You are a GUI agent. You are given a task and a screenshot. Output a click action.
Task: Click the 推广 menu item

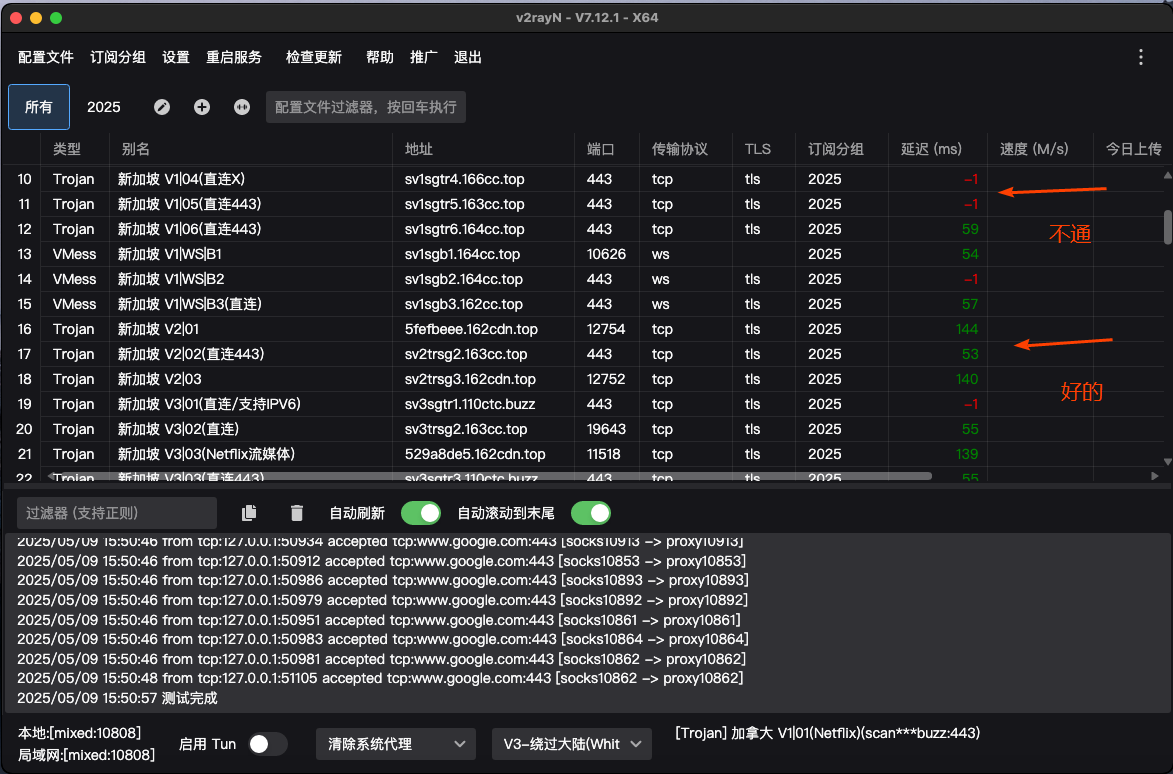tap(423, 58)
